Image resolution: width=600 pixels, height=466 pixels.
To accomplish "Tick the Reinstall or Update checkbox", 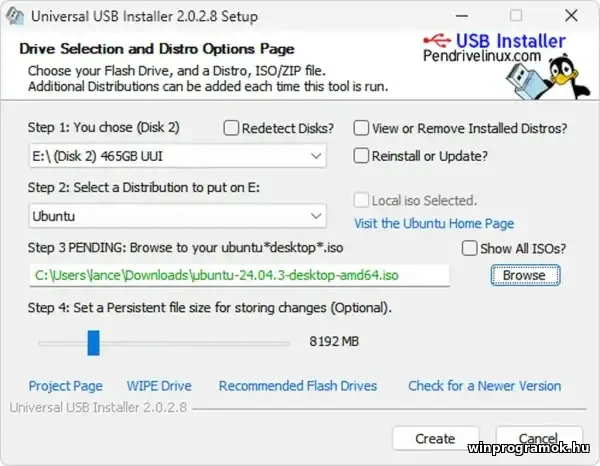I will click(361, 156).
